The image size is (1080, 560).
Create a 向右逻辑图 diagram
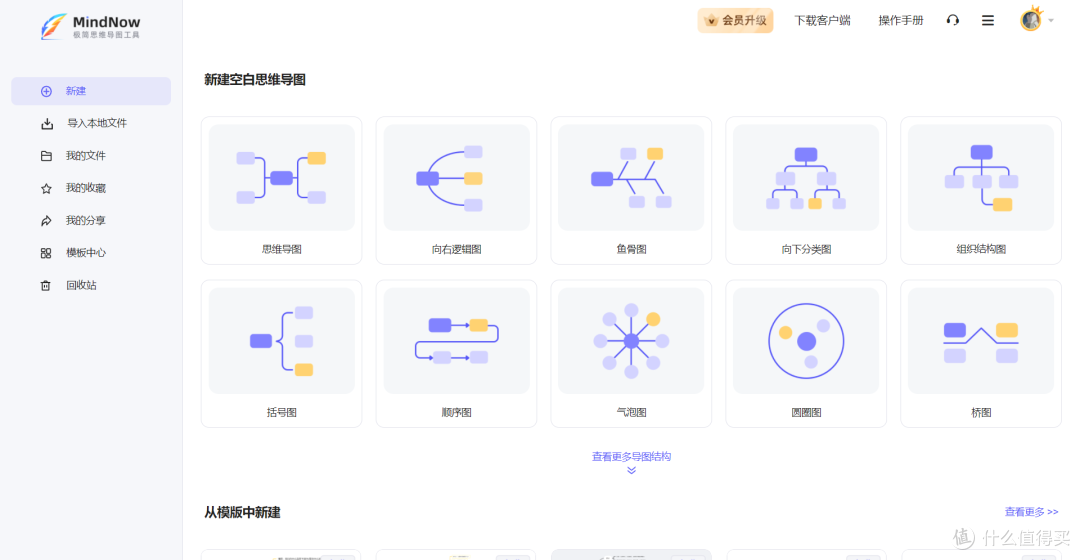tap(456, 190)
